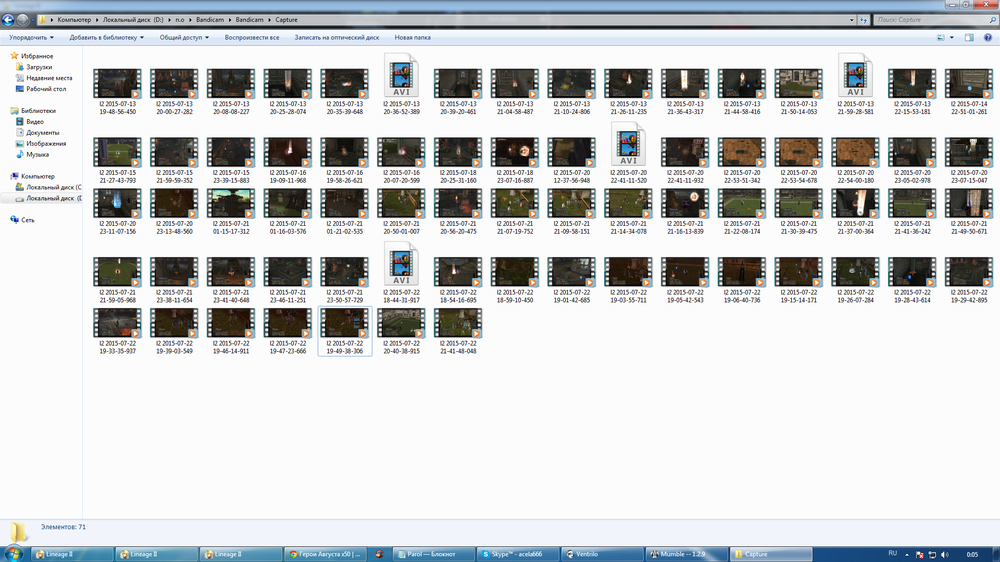Create a folder with Новая папка
The width and height of the screenshot is (1000, 562).
(x=412, y=37)
